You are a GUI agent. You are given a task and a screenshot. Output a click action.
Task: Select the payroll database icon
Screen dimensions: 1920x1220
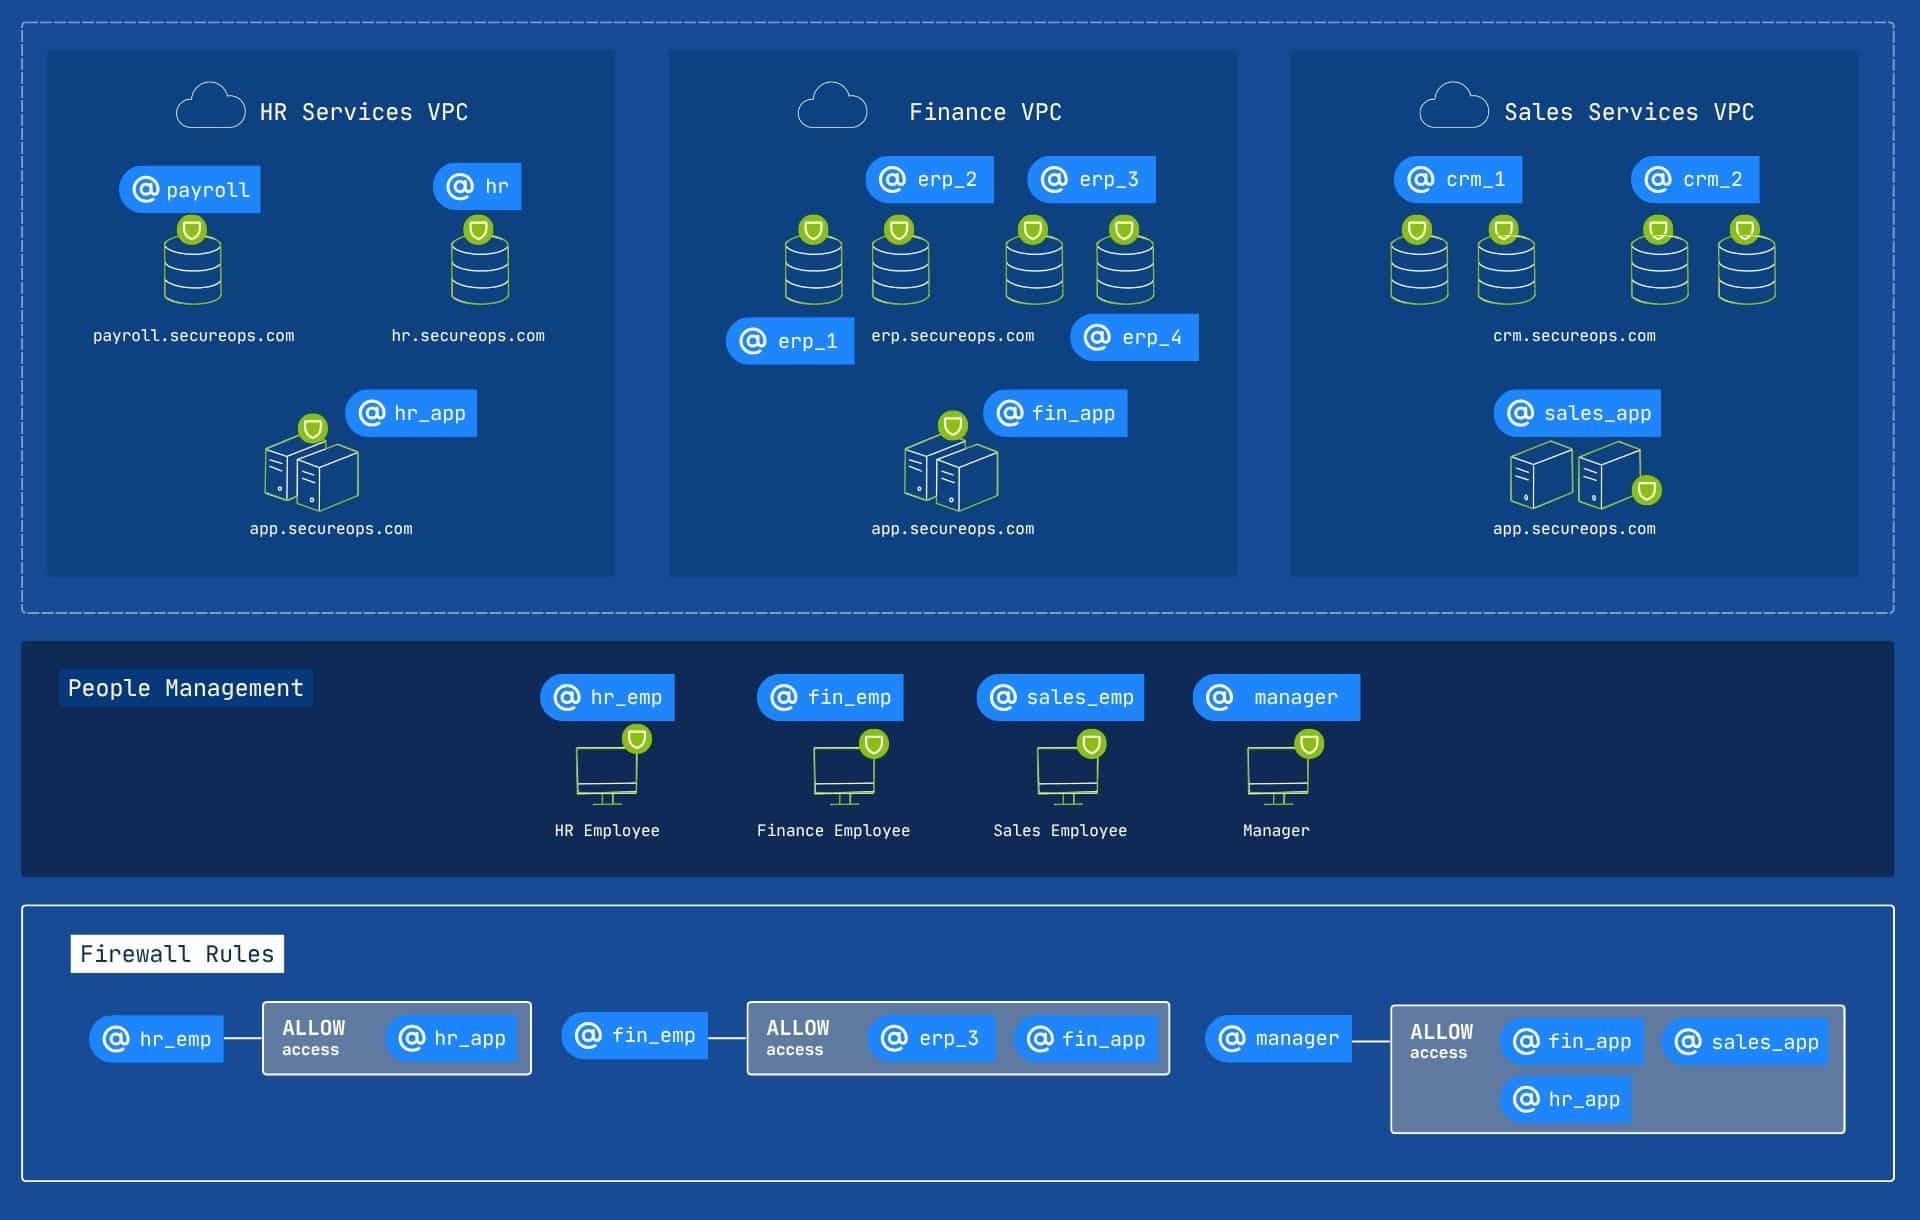(x=193, y=269)
